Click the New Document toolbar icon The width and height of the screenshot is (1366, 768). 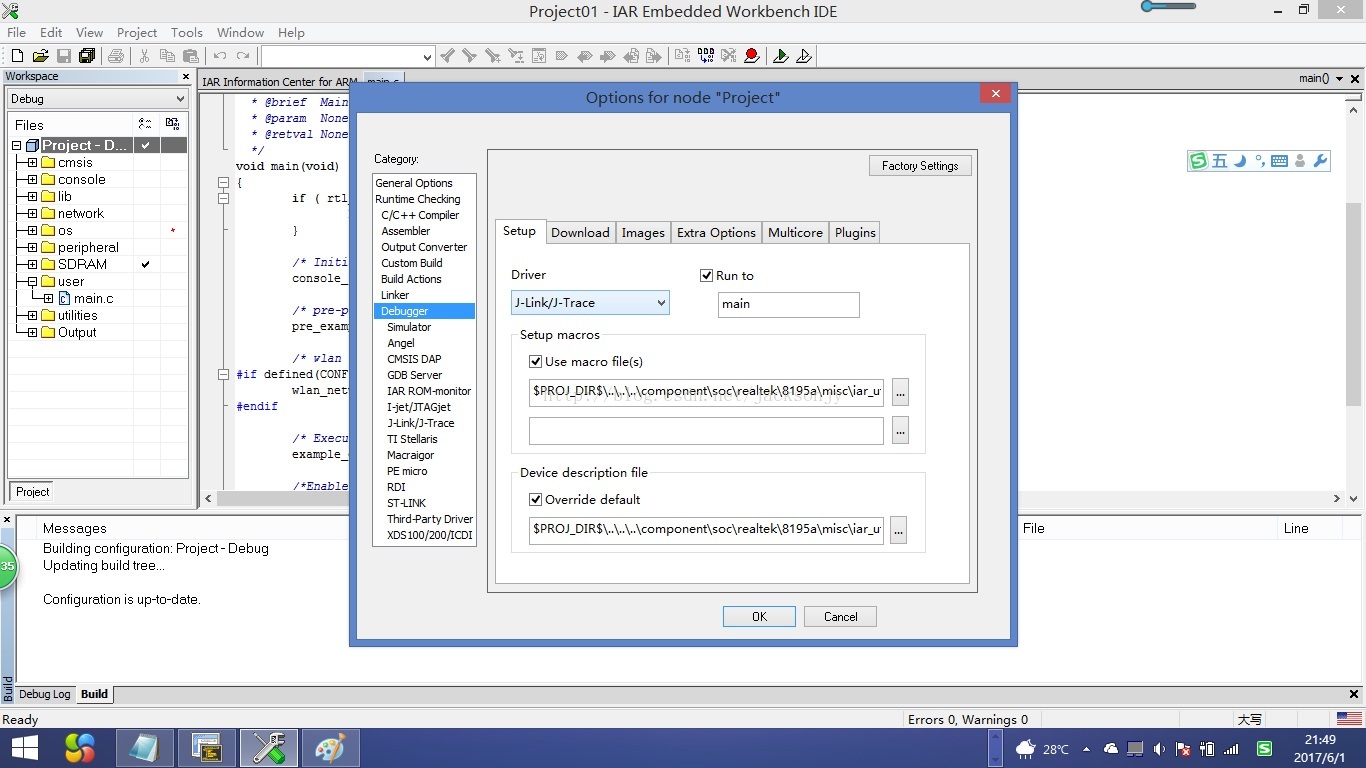(x=18, y=56)
